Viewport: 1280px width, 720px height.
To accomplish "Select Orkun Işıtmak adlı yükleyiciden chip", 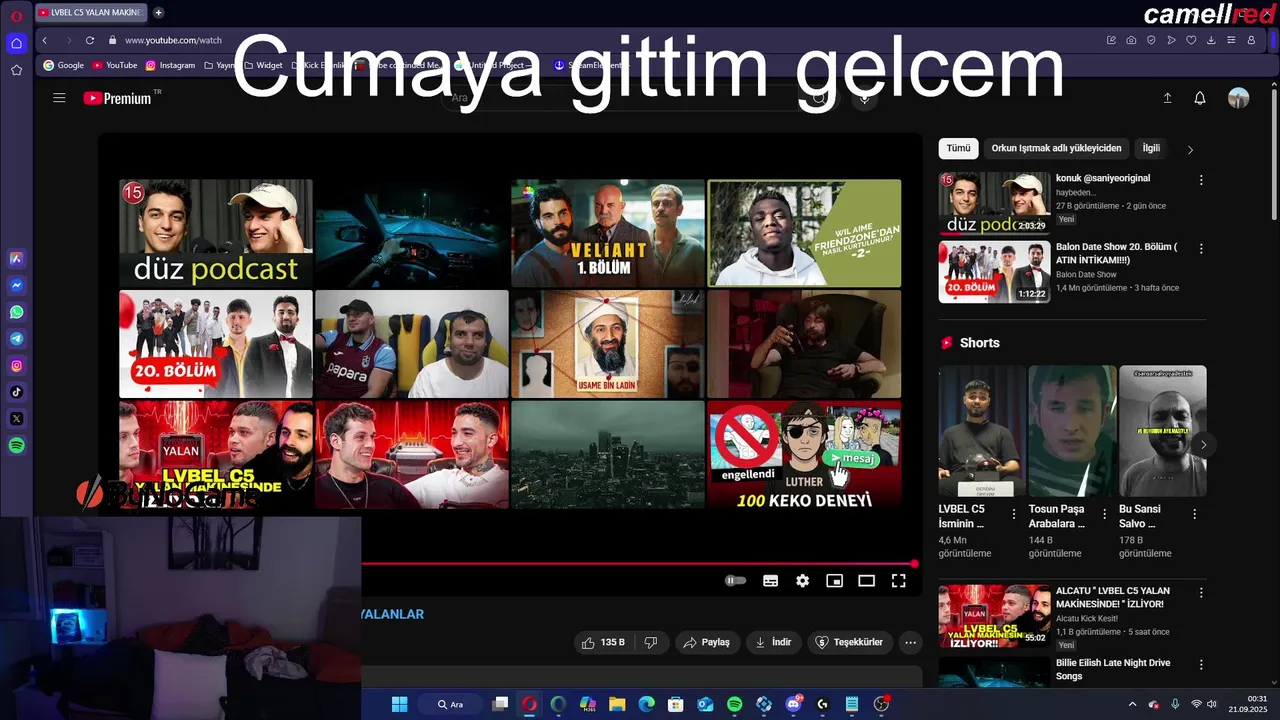I will (1056, 148).
